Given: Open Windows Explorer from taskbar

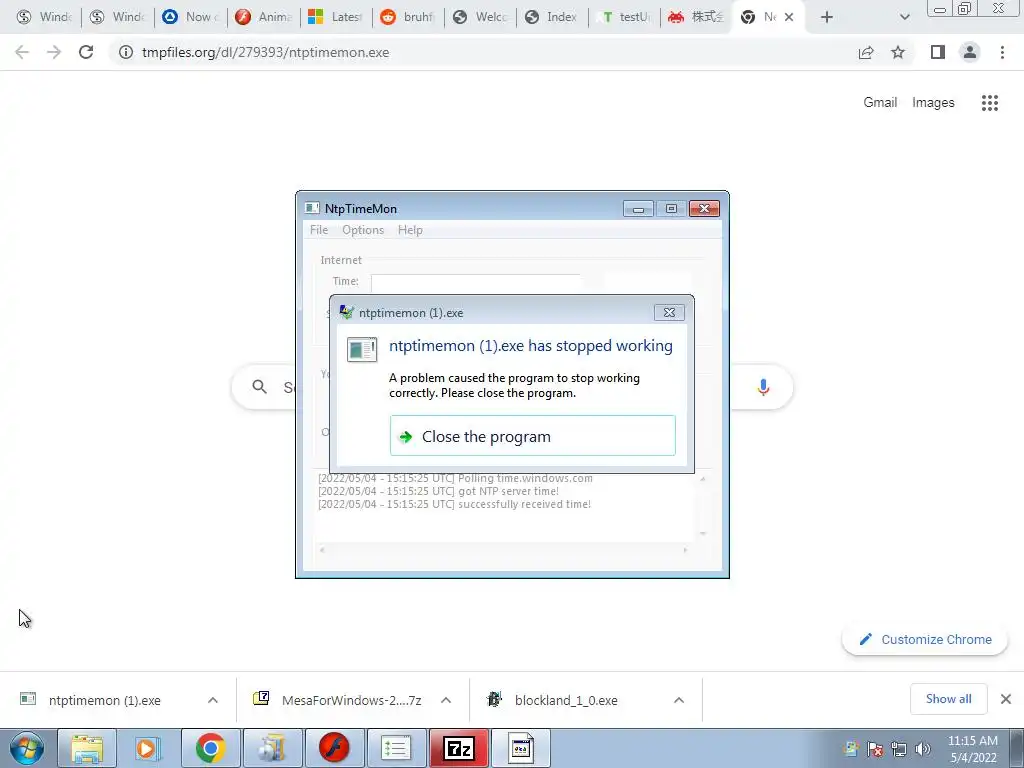Looking at the screenshot, I should [87, 748].
